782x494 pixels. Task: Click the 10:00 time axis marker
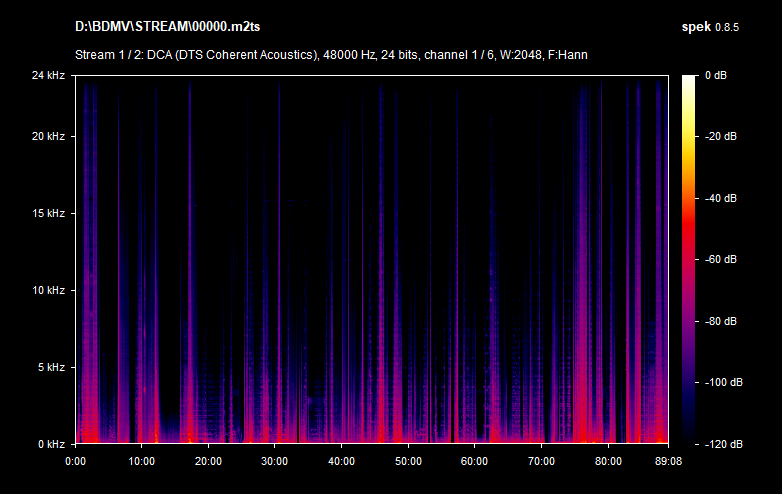[142, 461]
